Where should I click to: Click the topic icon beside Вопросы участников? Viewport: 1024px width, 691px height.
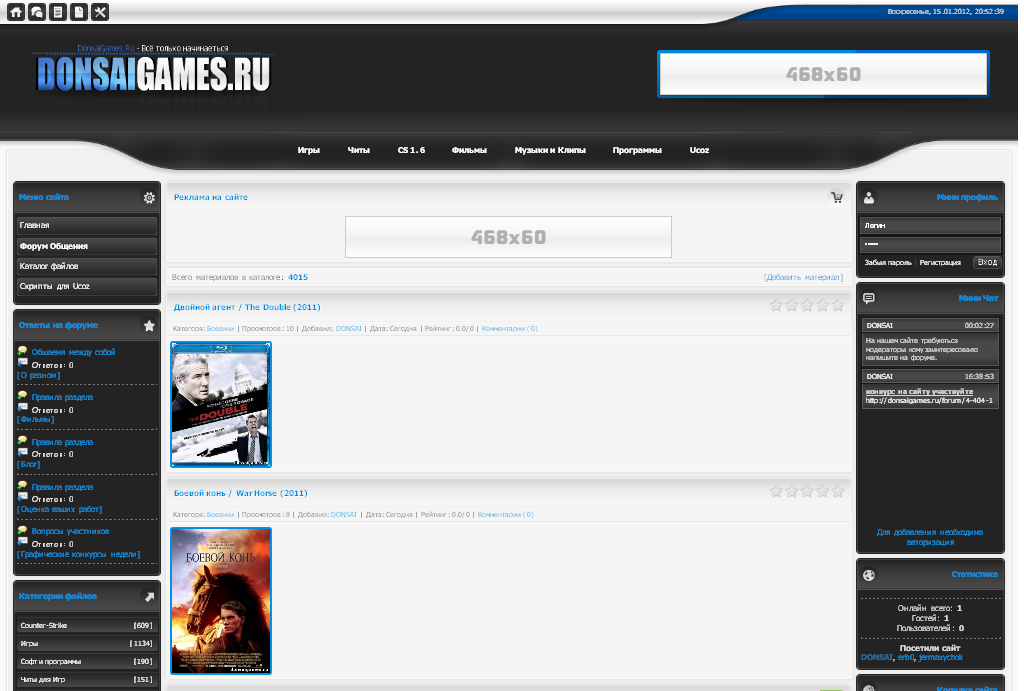point(22,530)
